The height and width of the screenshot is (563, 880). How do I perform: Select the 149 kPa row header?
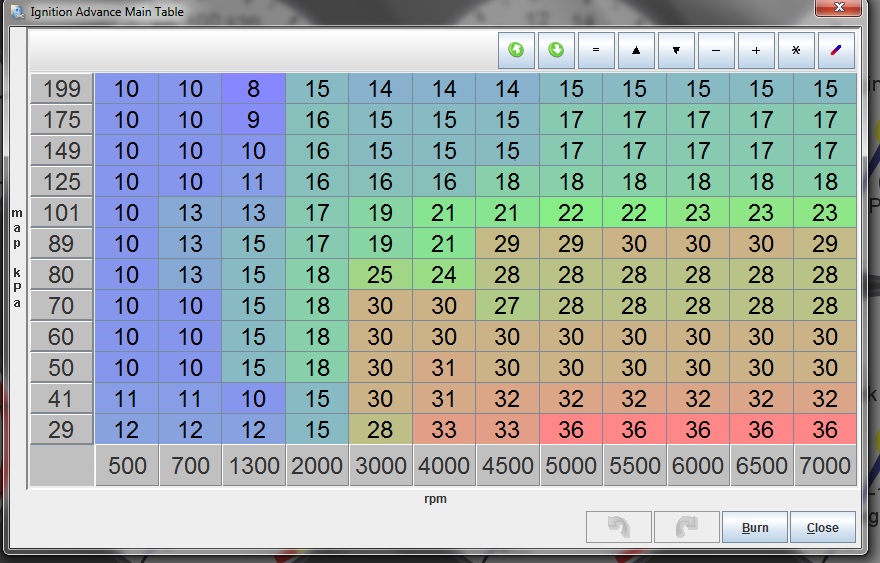(62, 150)
